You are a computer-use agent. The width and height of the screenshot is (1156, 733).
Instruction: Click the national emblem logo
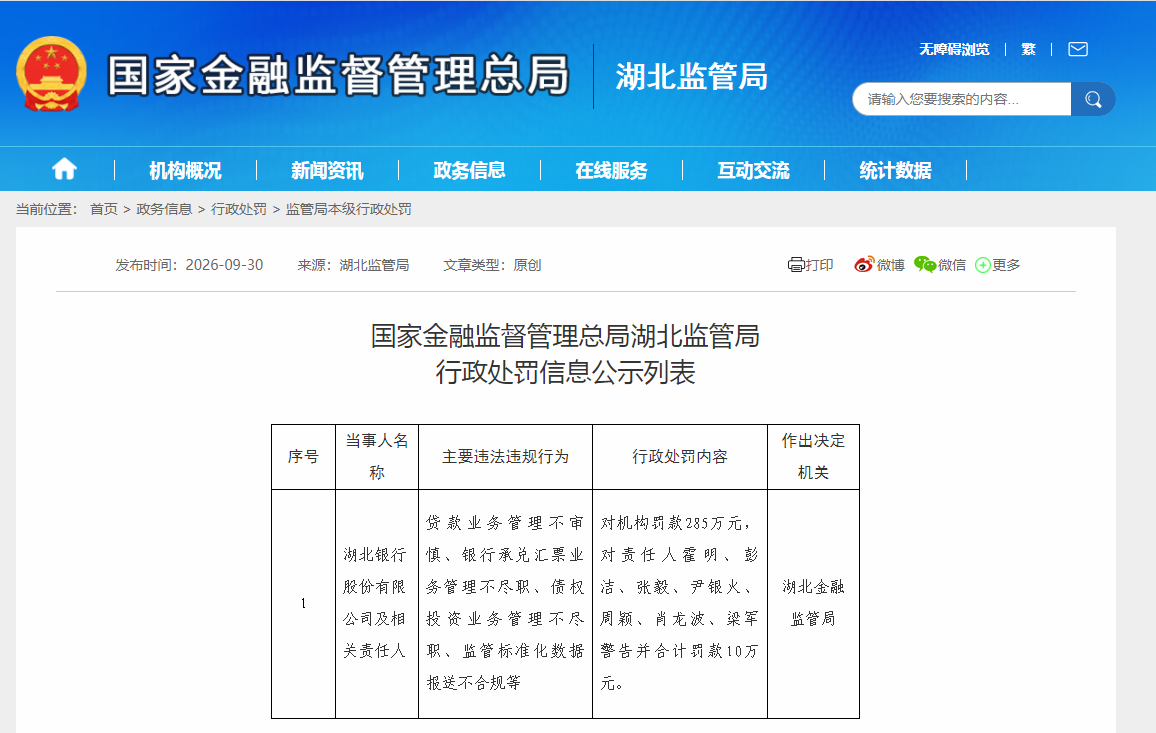[x=52, y=74]
